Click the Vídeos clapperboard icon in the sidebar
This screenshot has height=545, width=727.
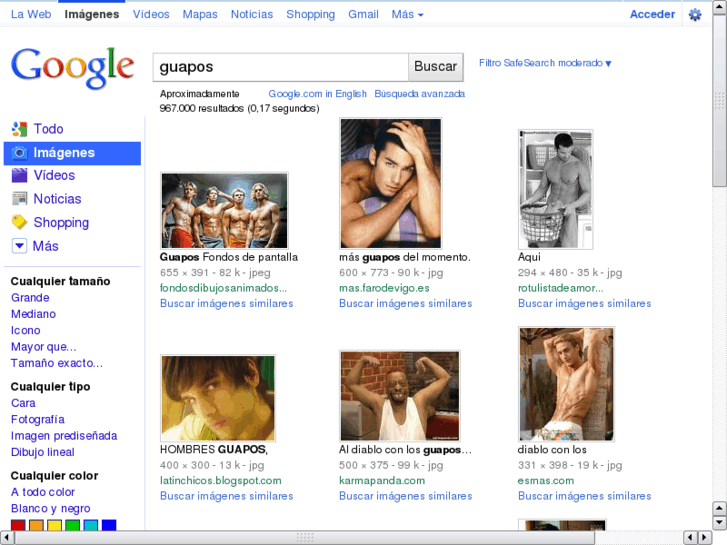pyautogui.click(x=19, y=175)
